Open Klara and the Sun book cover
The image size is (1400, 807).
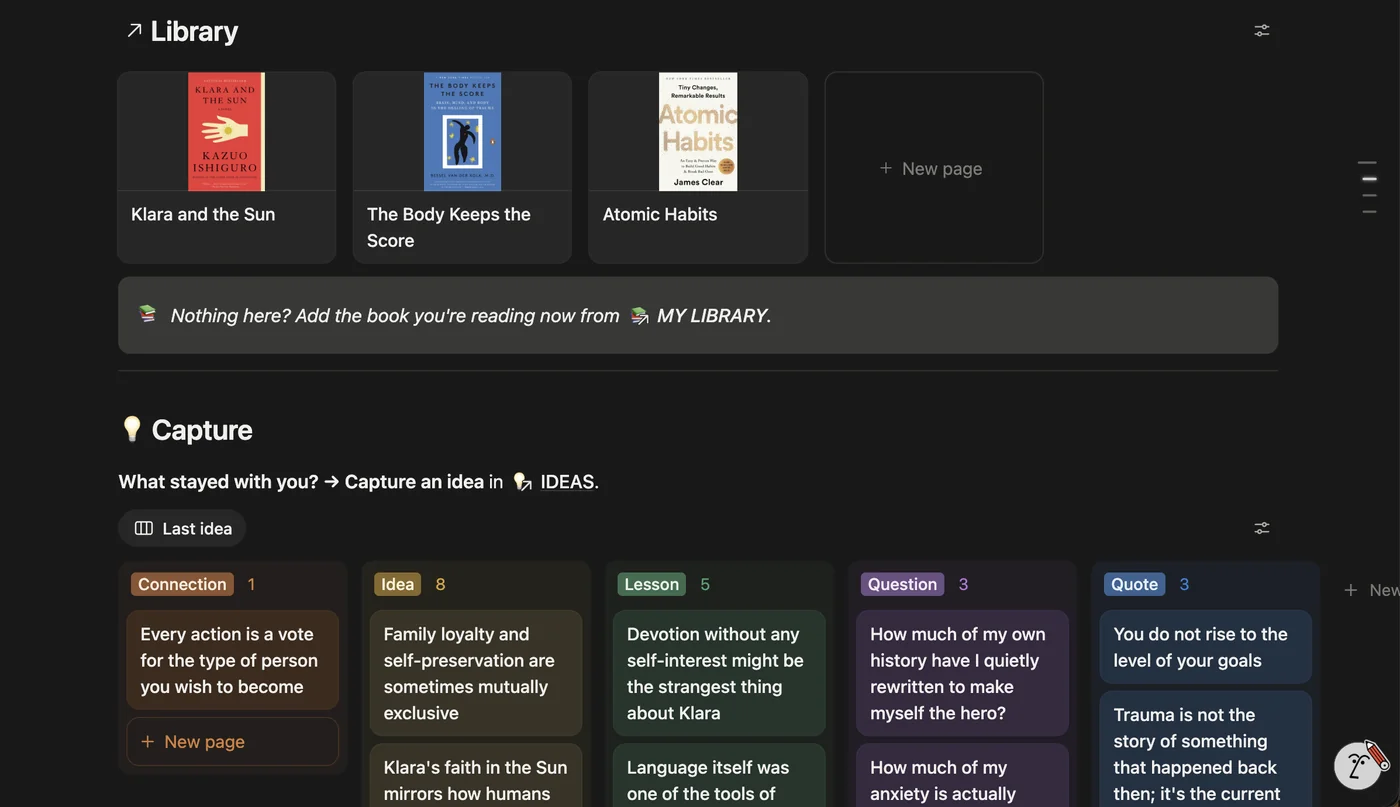[226, 131]
